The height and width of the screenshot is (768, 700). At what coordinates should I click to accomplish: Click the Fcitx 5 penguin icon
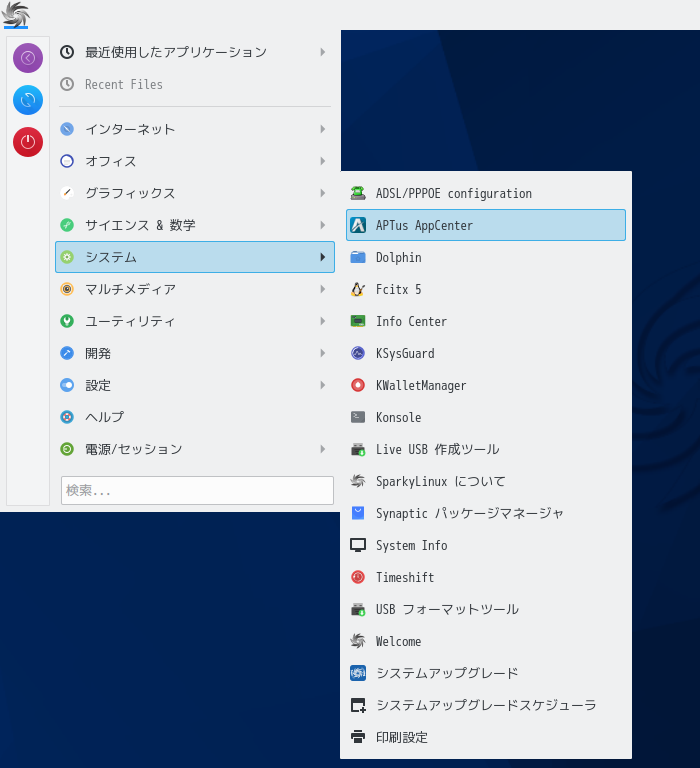(x=358, y=289)
